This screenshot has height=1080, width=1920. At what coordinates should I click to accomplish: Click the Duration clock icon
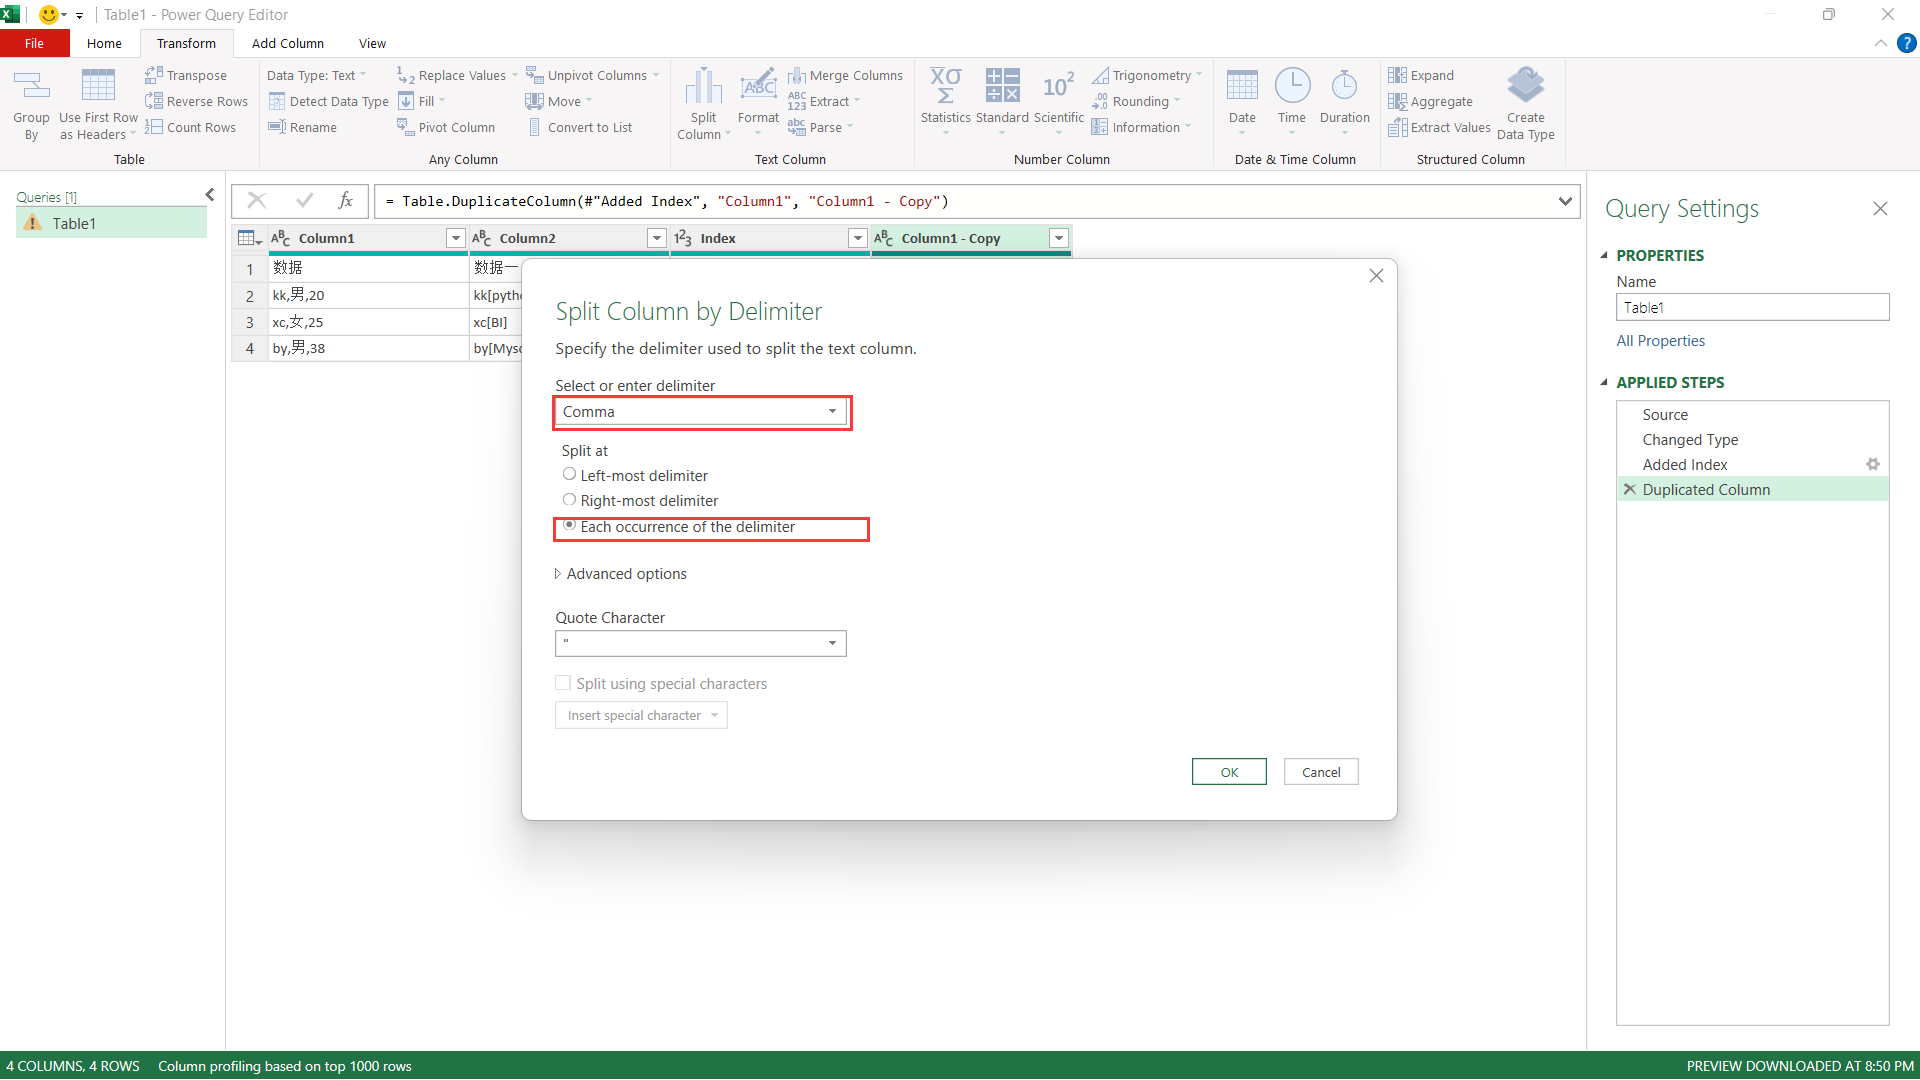1344,87
